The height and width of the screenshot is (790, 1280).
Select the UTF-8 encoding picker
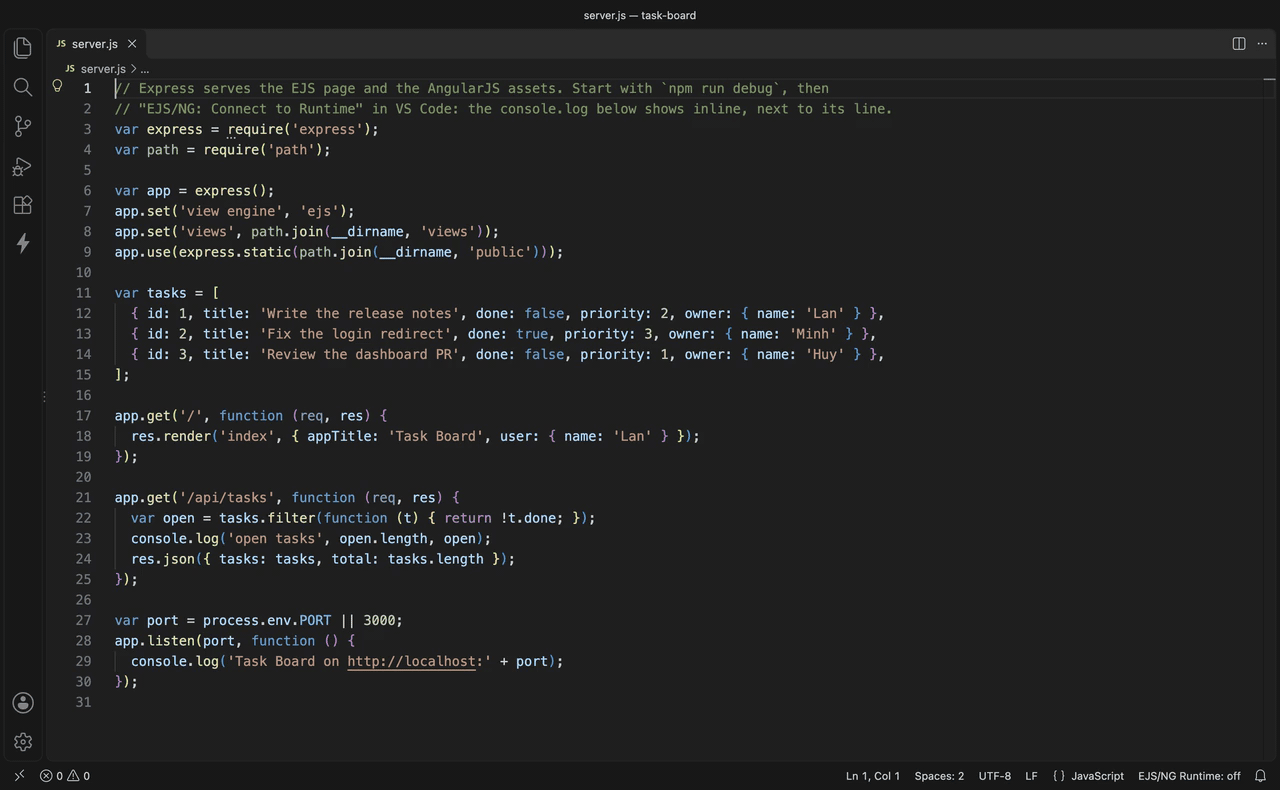tap(994, 776)
